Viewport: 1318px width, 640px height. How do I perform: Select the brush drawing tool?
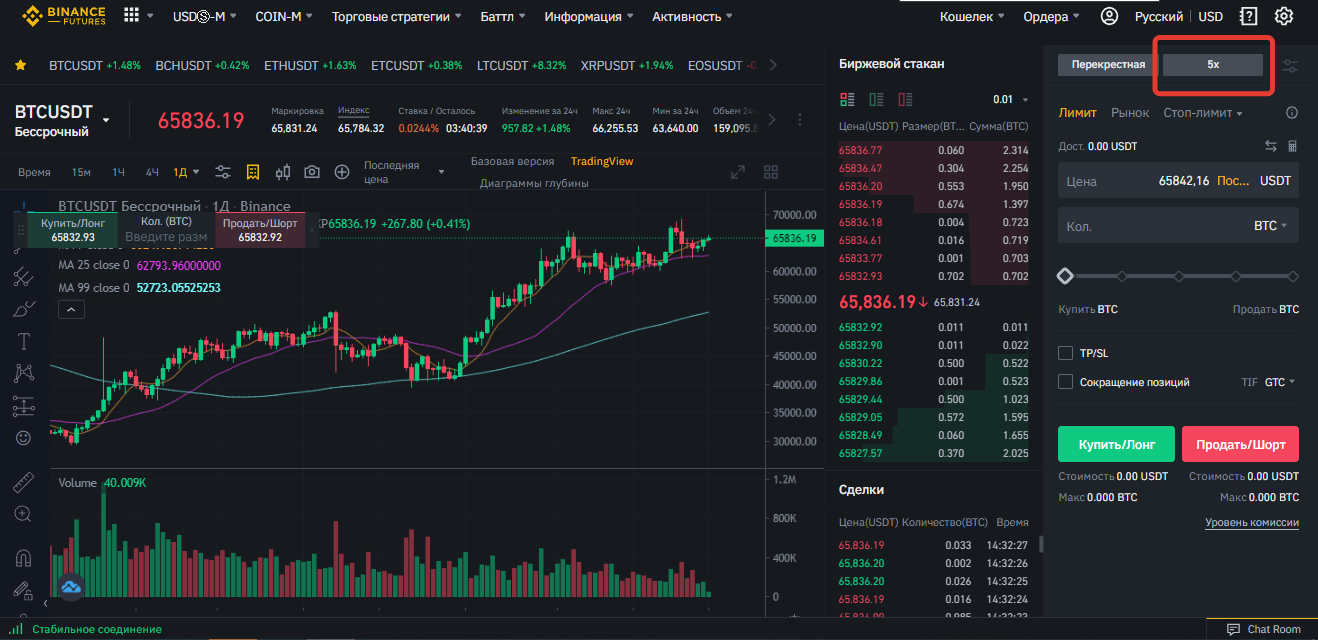point(24,309)
